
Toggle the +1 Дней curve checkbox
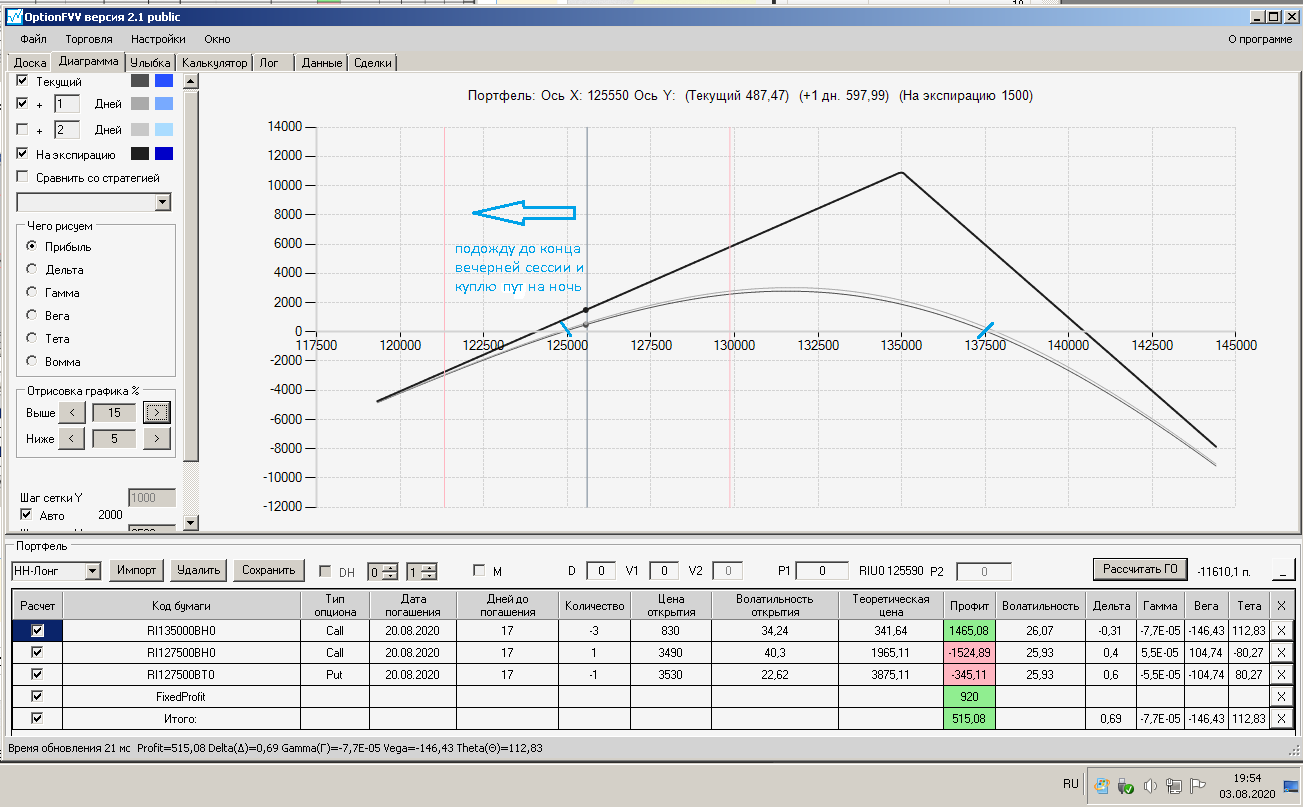(x=23, y=104)
